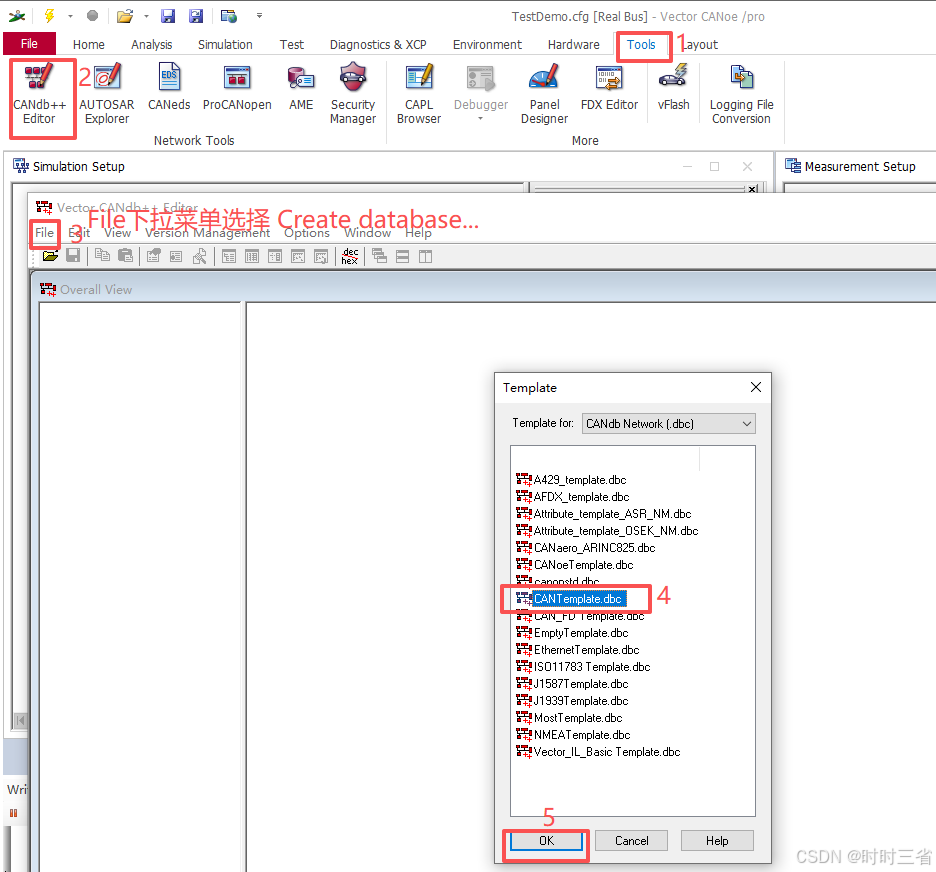Click the Stop measurement circle icon
The width and height of the screenshot is (936, 872).
pos(93,16)
